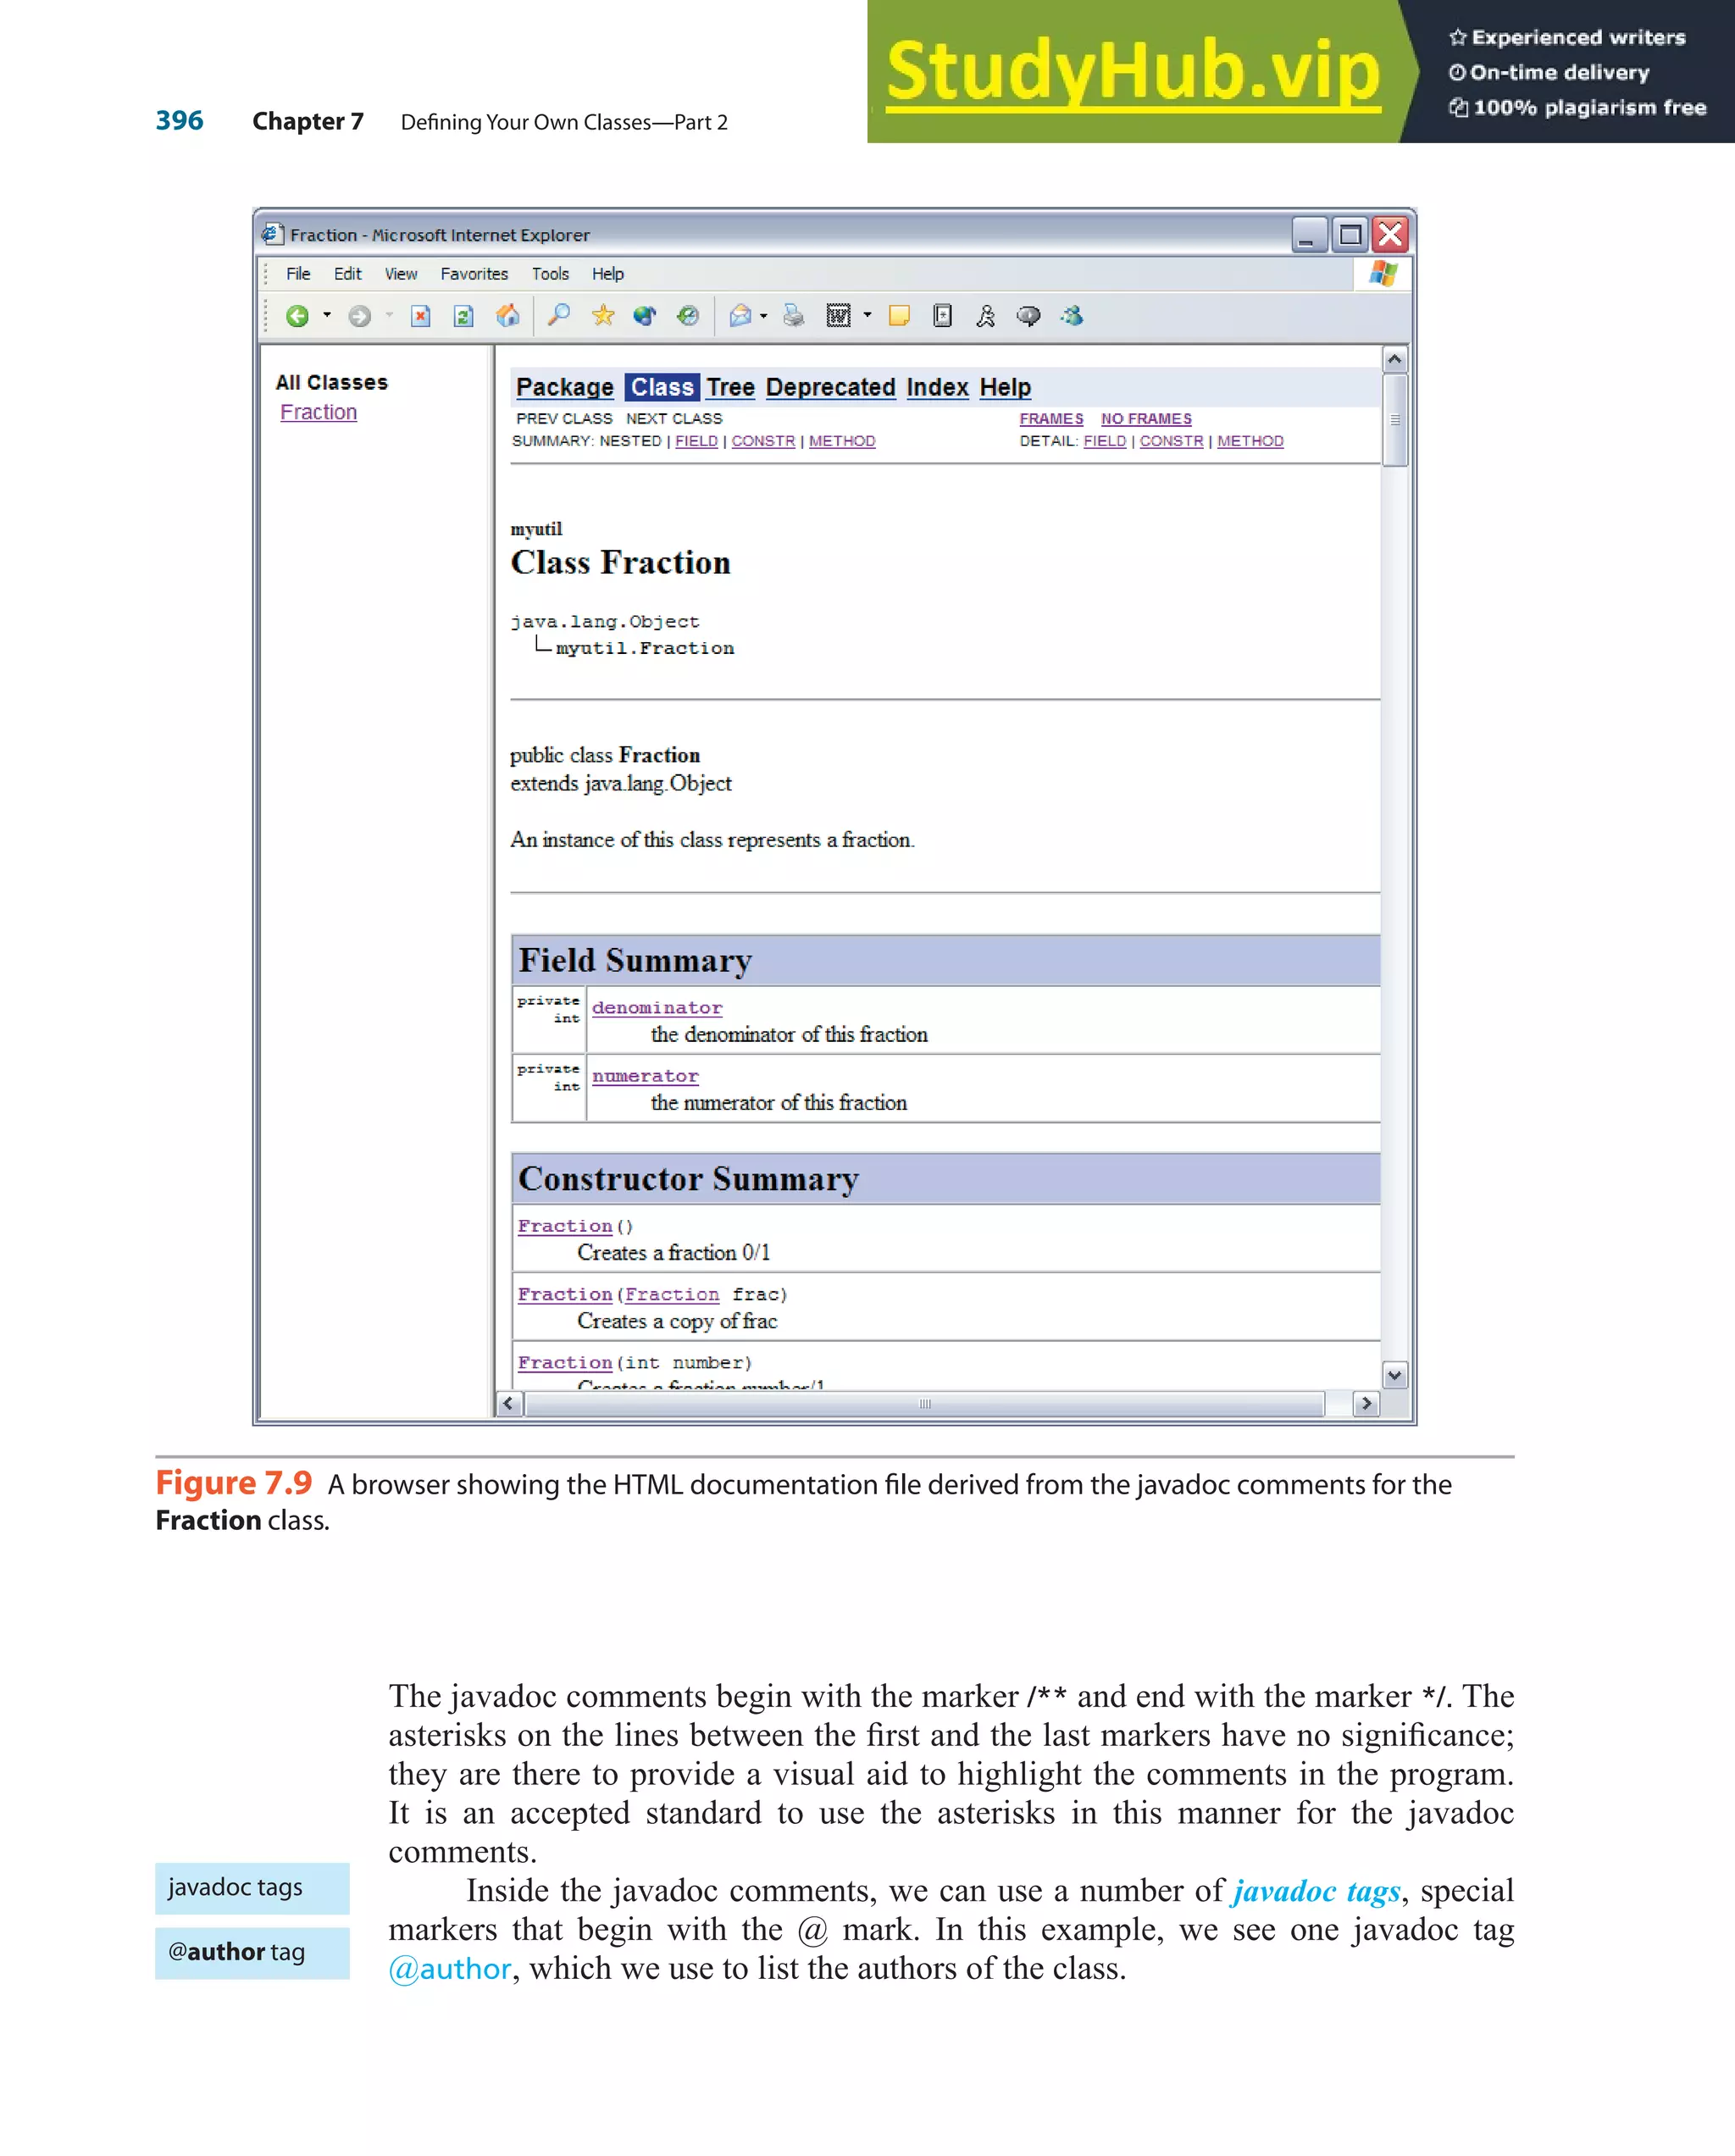
Task: Click the History clock icon
Action: coord(688,317)
